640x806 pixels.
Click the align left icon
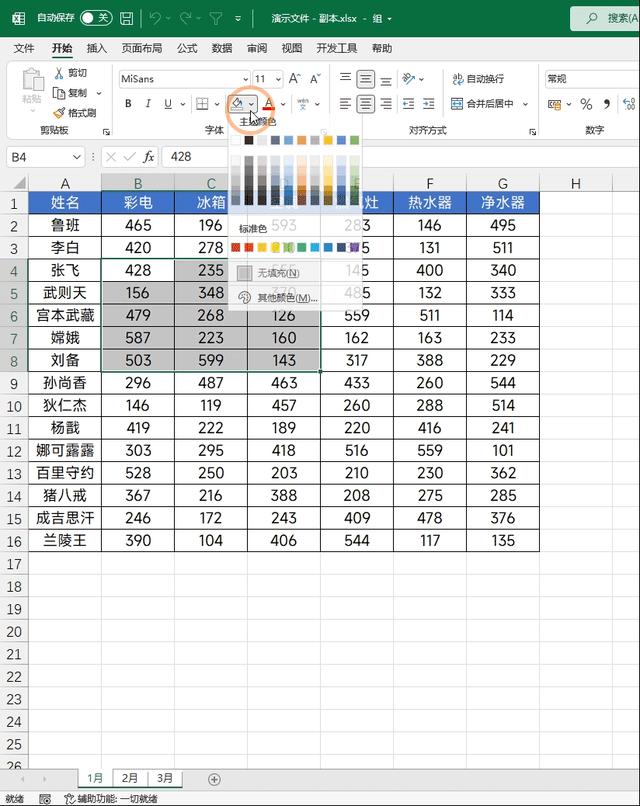(345, 104)
